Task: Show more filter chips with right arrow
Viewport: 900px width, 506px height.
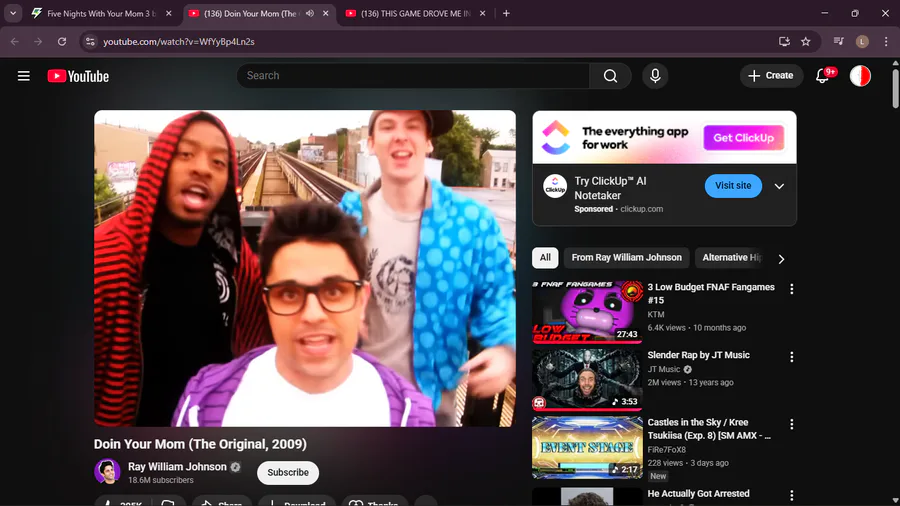Action: click(781, 259)
